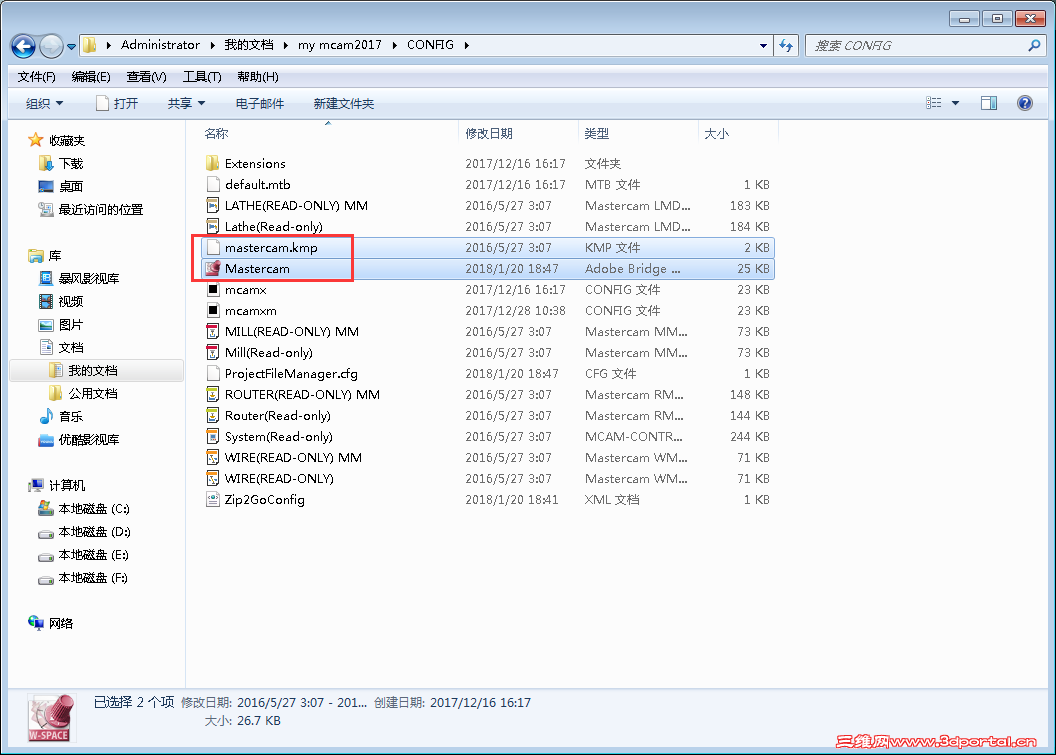Select the Lathe(Read-only) file icon
This screenshot has height=755, width=1056.
point(213,226)
